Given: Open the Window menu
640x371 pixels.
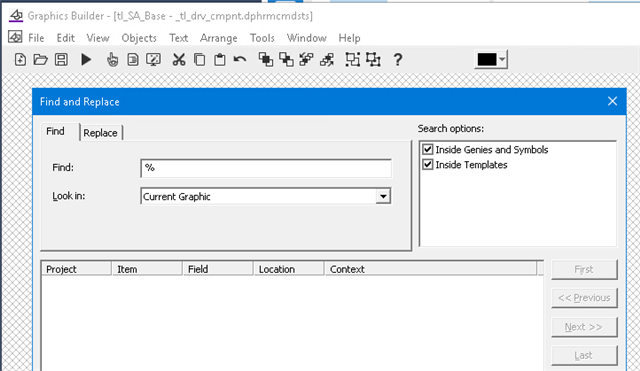Looking at the screenshot, I should point(307,38).
